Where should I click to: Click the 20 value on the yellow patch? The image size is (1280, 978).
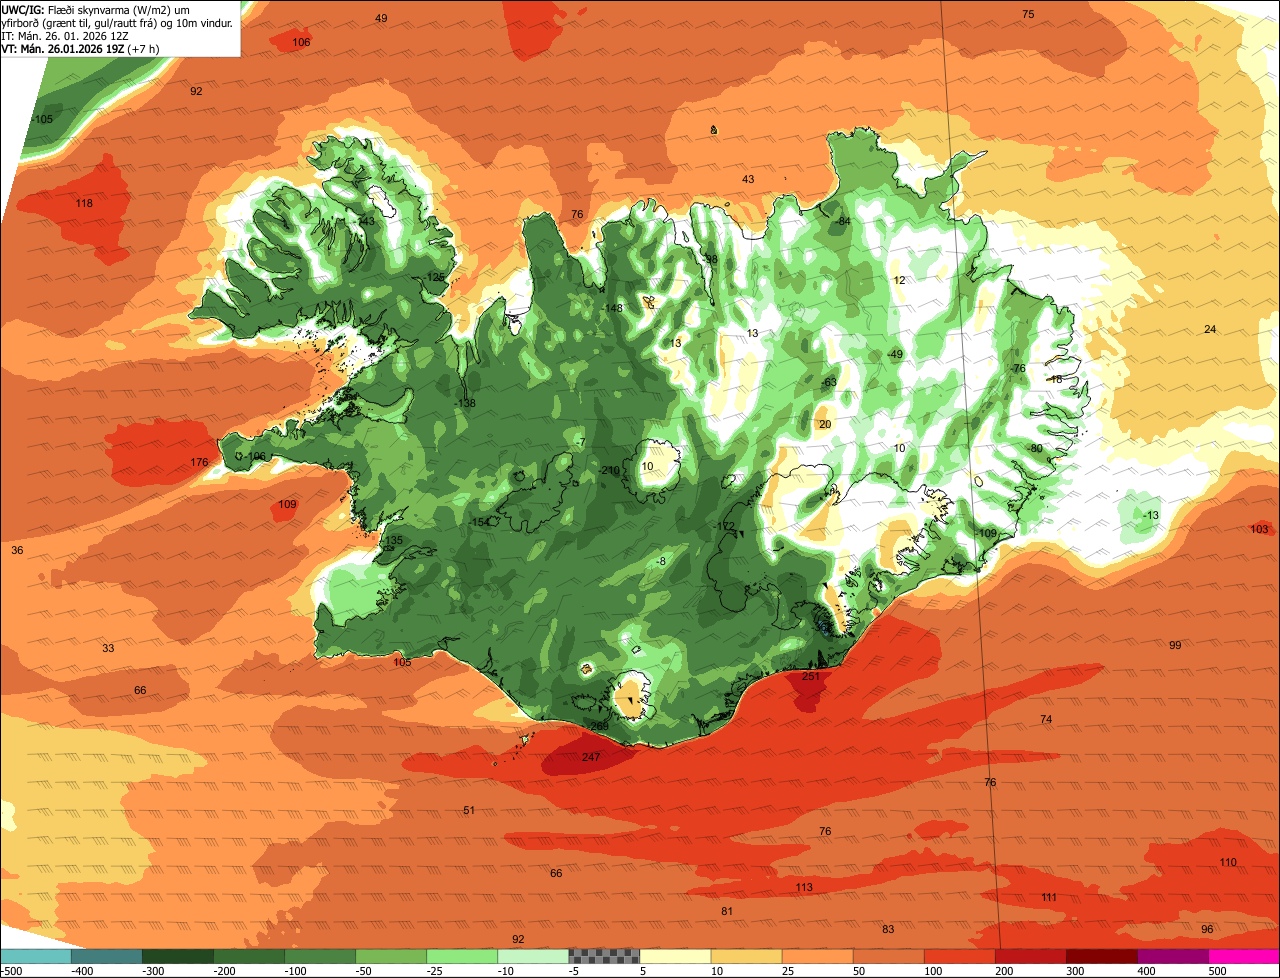pos(825,425)
